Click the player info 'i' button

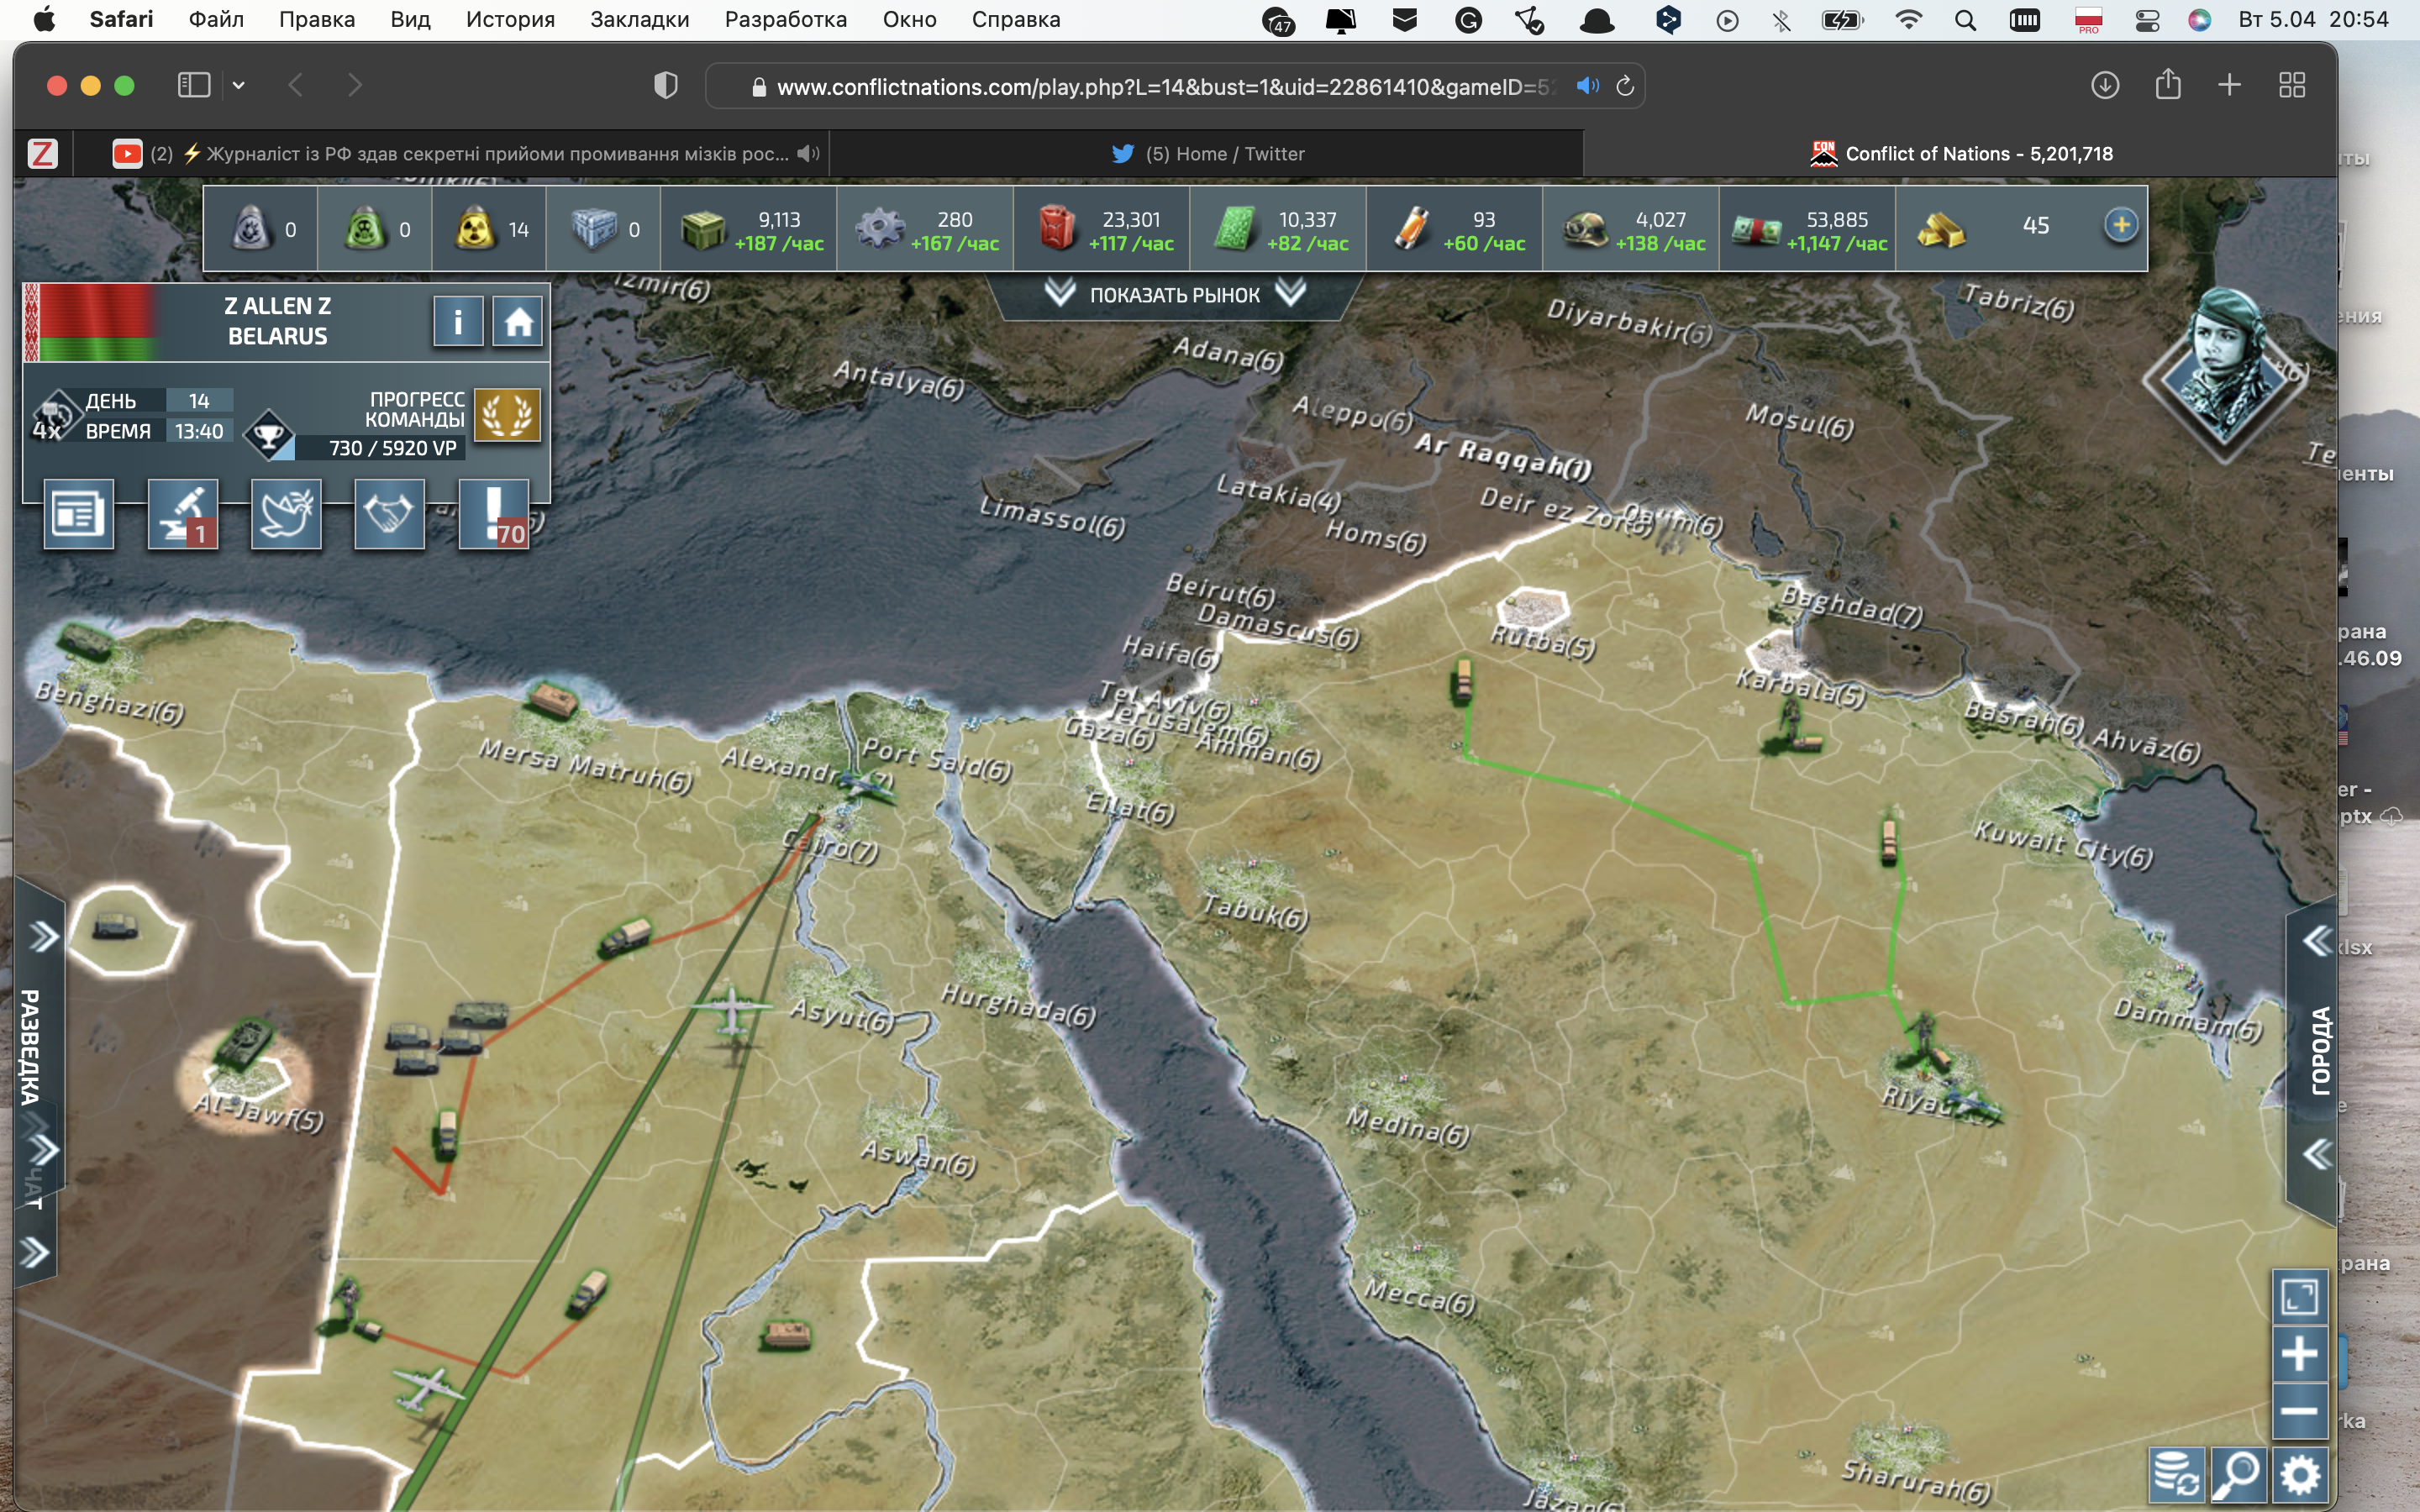(458, 322)
